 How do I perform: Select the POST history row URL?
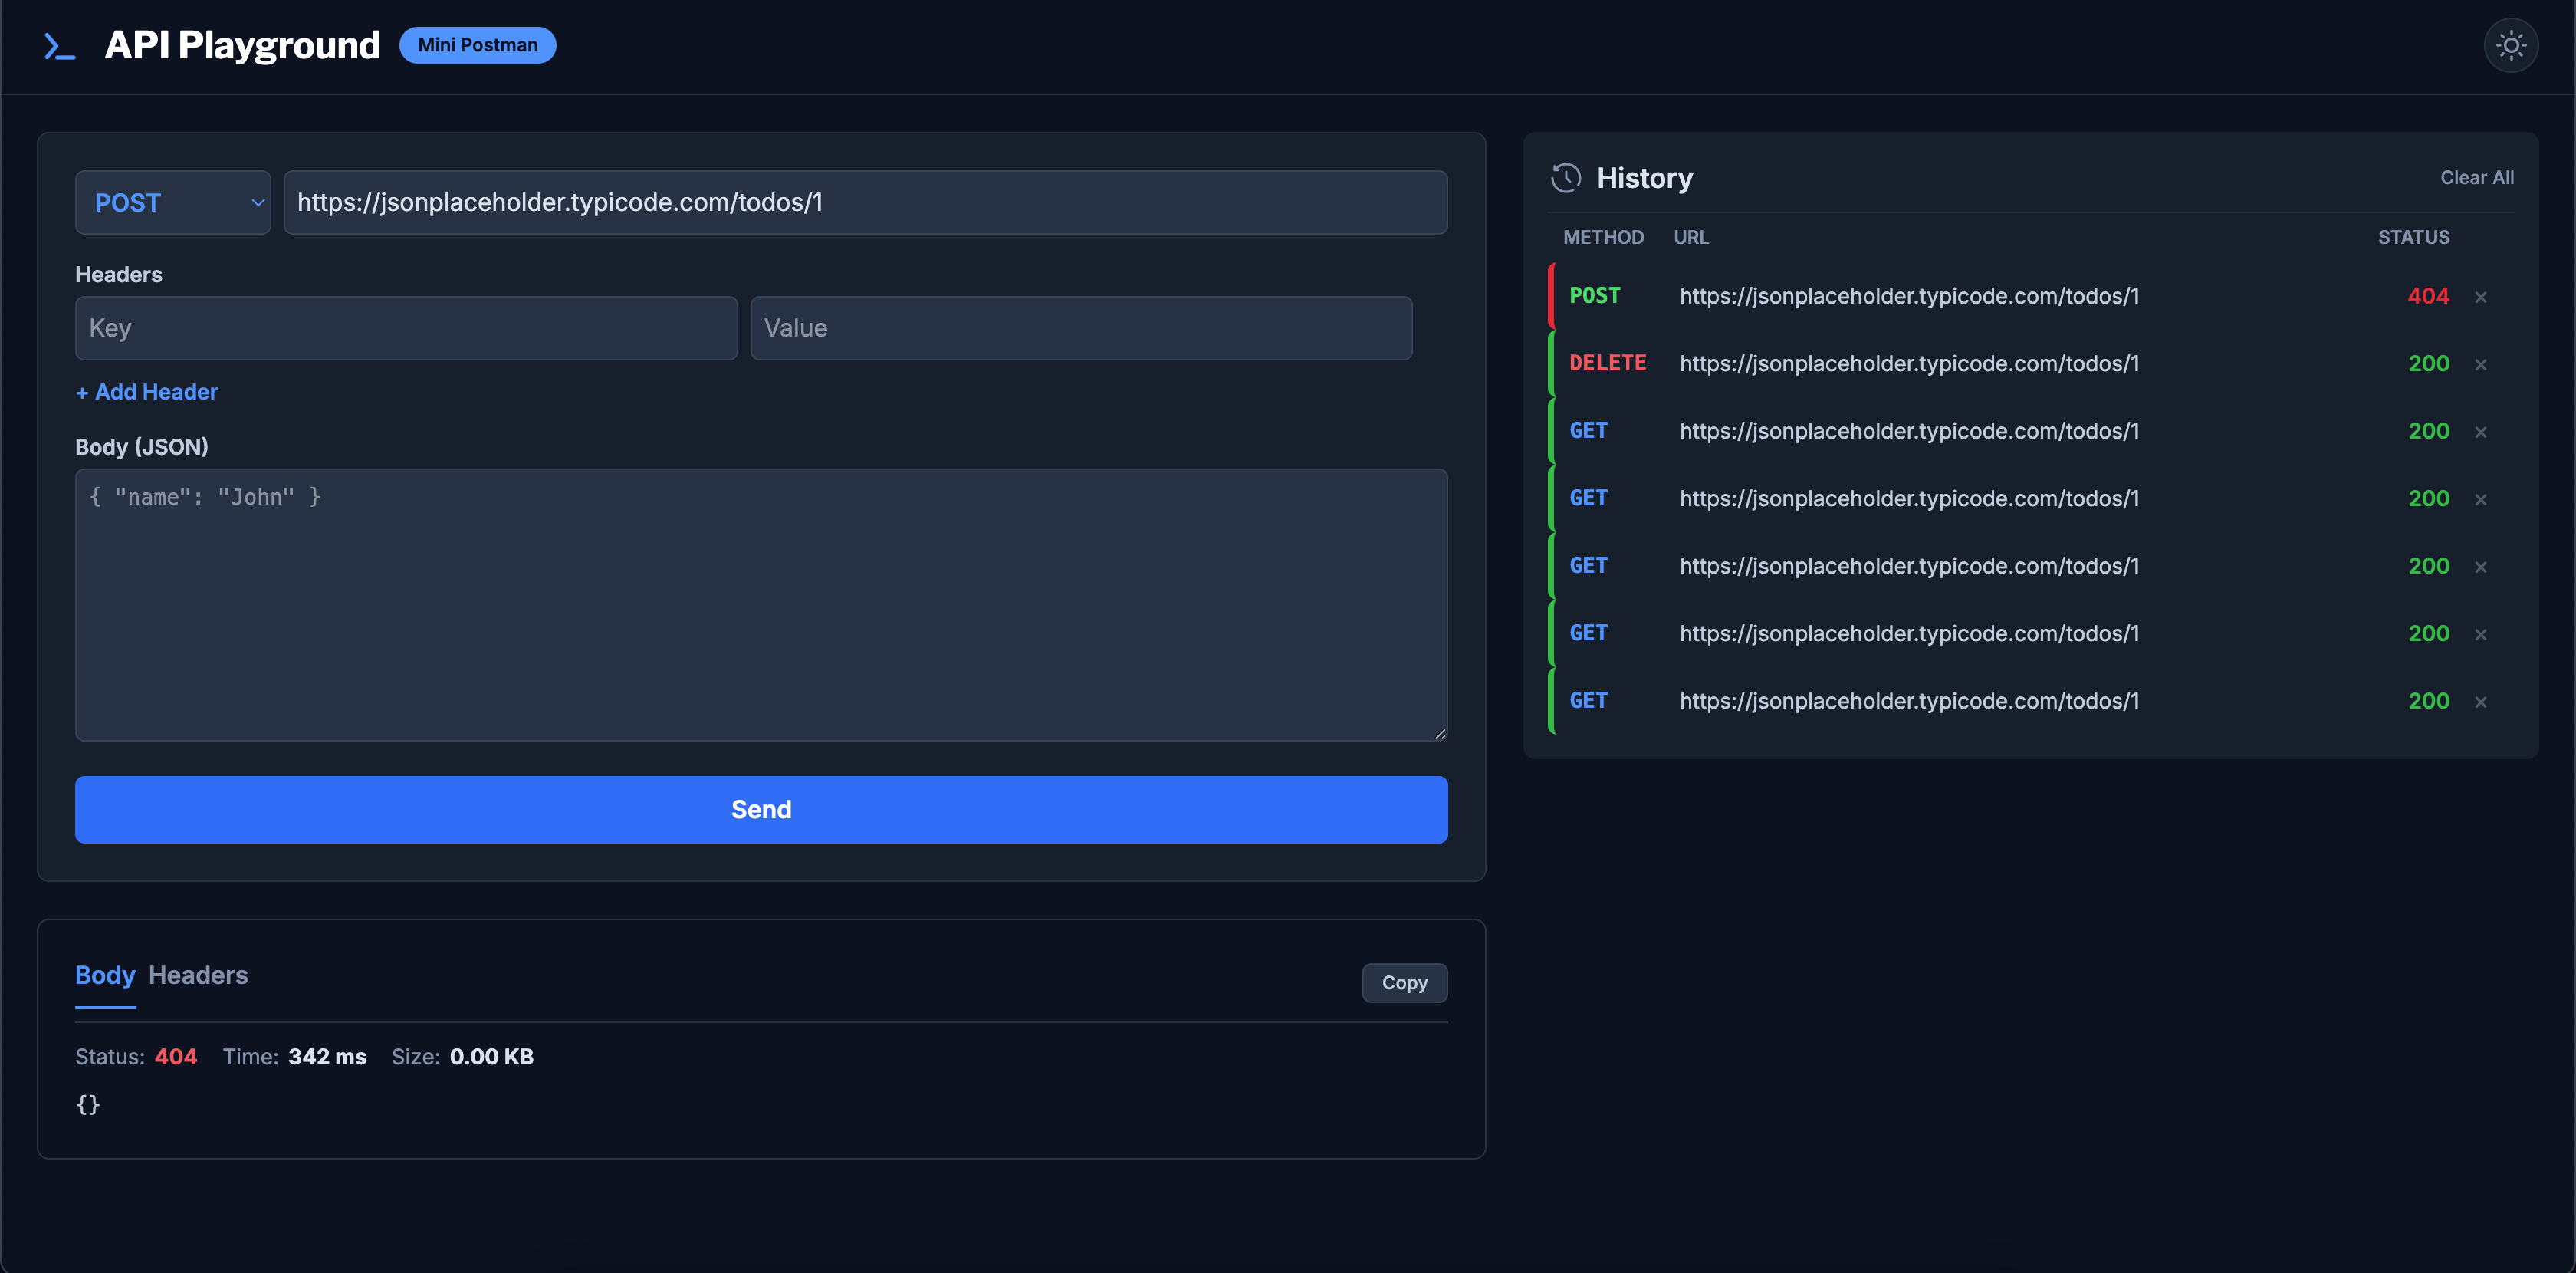pyautogui.click(x=1909, y=296)
